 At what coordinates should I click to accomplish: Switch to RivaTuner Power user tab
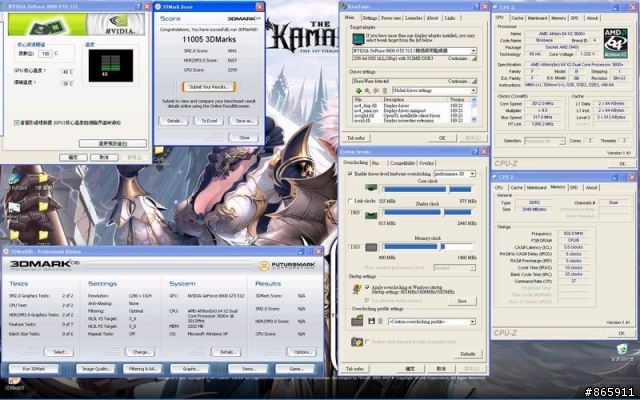tap(391, 18)
